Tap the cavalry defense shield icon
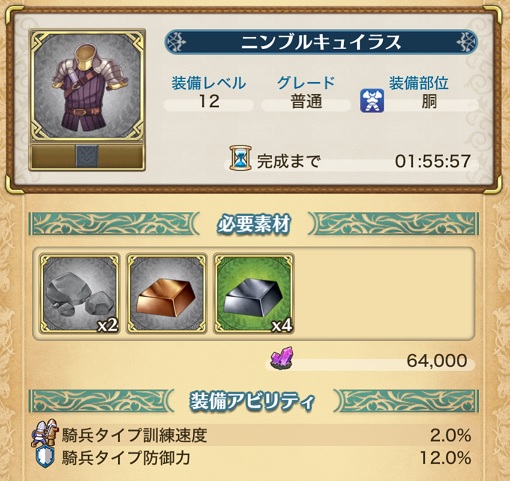Screen dimensions: 510x481 (x=45, y=457)
